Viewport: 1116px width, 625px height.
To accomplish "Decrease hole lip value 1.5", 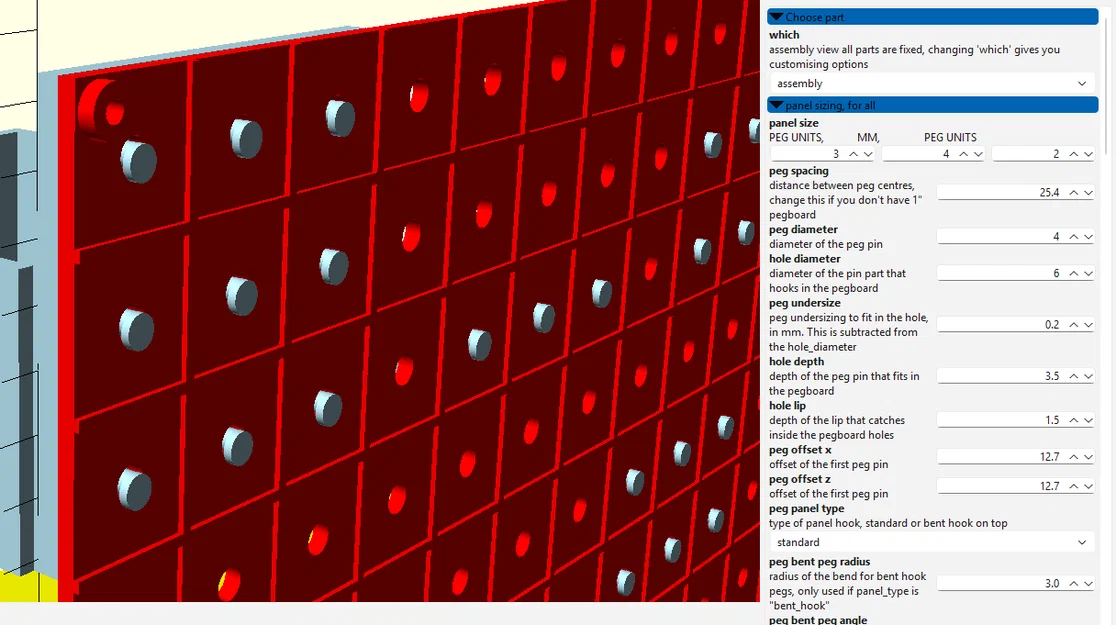I will [x=1088, y=420].
